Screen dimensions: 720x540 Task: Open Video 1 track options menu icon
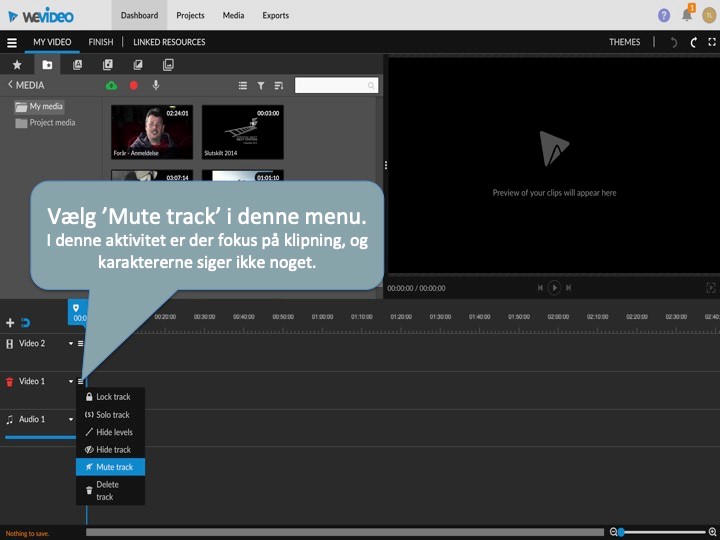tap(80, 382)
